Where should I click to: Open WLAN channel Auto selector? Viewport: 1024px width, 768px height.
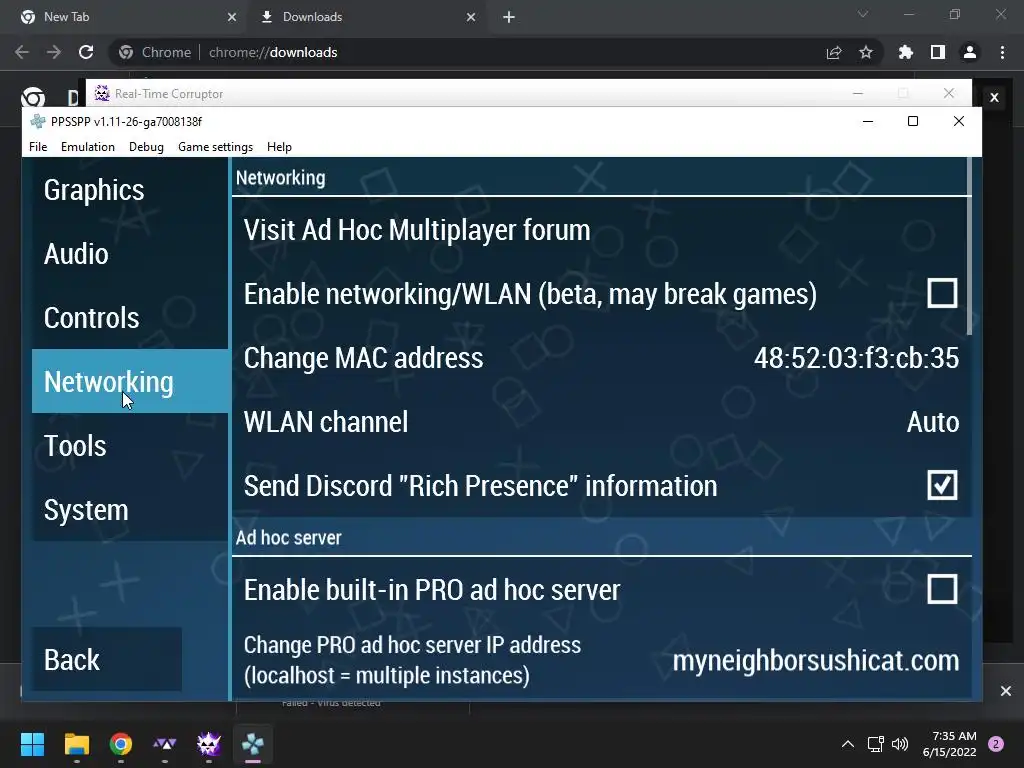tap(601, 422)
